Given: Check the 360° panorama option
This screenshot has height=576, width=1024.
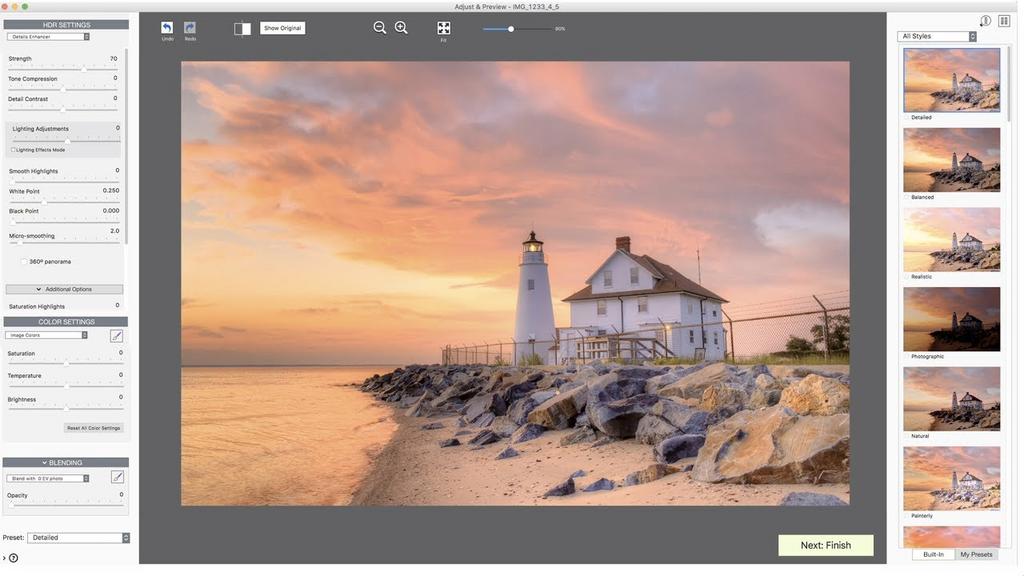Looking at the screenshot, I should [x=24, y=262].
